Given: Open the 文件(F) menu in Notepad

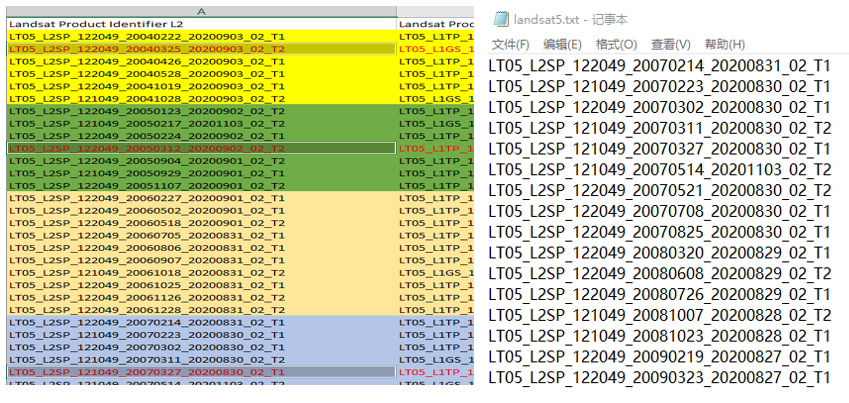Looking at the screenshot, I should pos(511,44).
